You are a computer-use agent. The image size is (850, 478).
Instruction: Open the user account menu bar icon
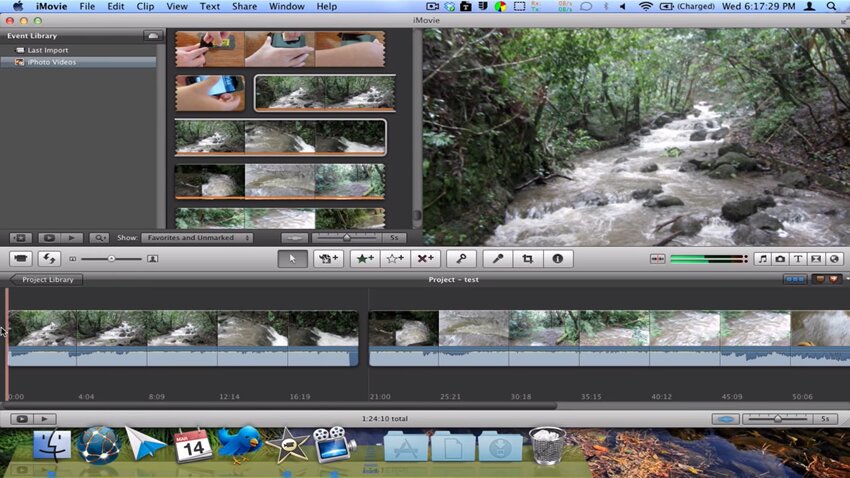(809, 7)
